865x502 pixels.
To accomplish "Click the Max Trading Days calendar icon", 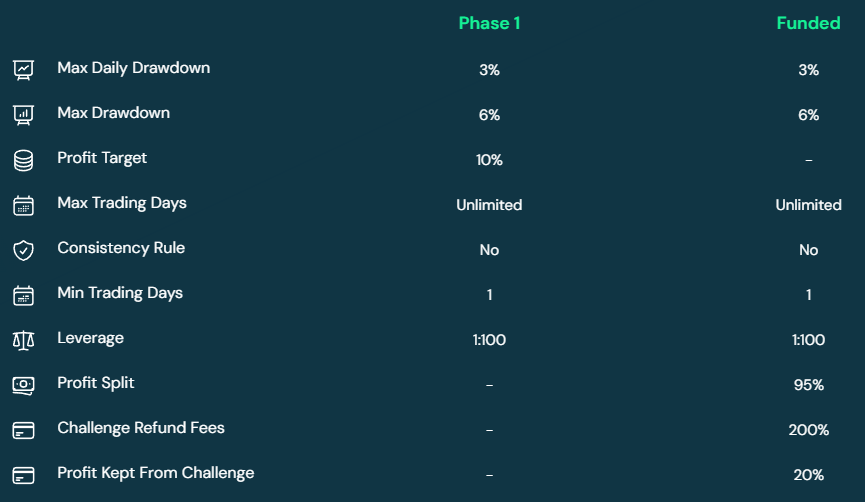I will point(23,205).
